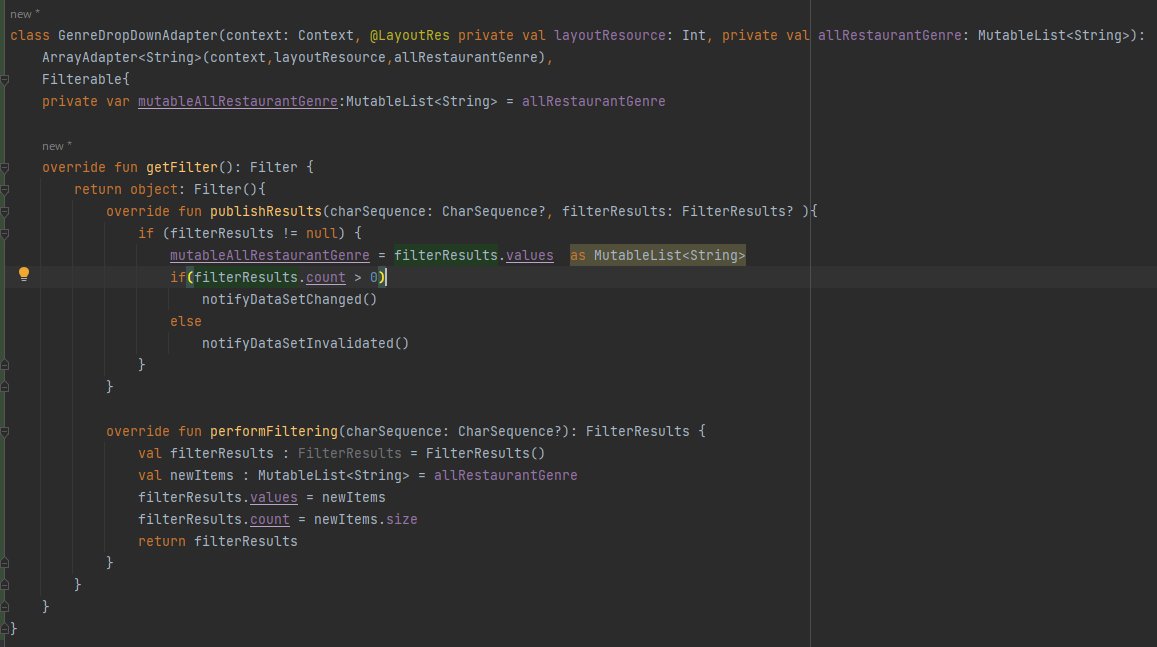Click the GenreDropDownAdapter class name
The width and height of the screenshot is (1157, 647).
(x=138, y=35)
